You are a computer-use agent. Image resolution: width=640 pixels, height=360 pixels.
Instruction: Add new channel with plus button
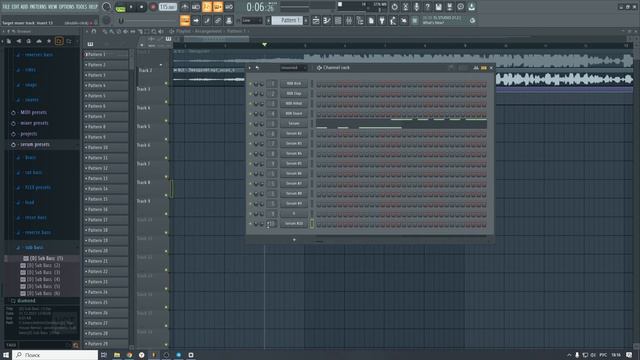coord(294,240)
